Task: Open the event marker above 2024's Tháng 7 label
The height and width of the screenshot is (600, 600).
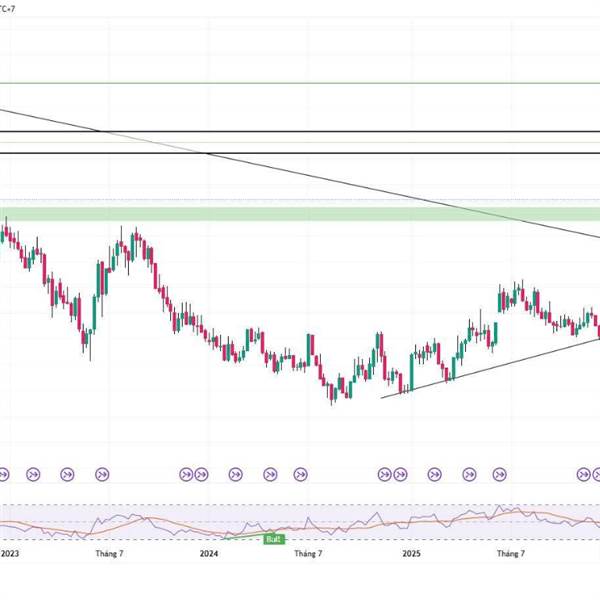Action: (x=300, y=474)
